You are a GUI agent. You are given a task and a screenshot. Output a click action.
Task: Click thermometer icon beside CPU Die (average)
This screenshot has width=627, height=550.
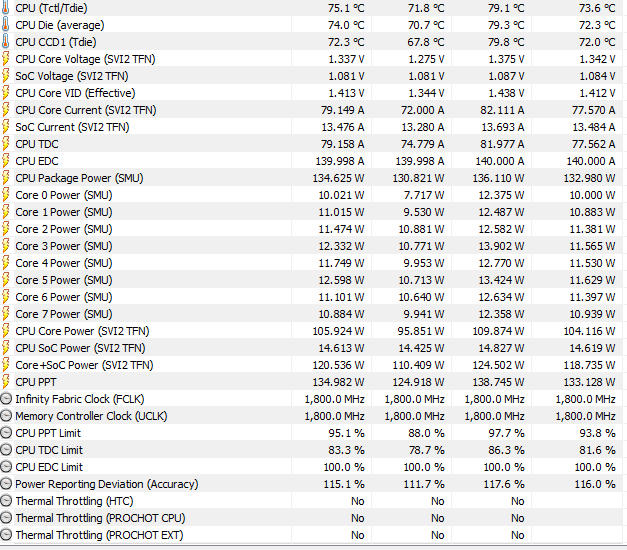coord(6,25)
